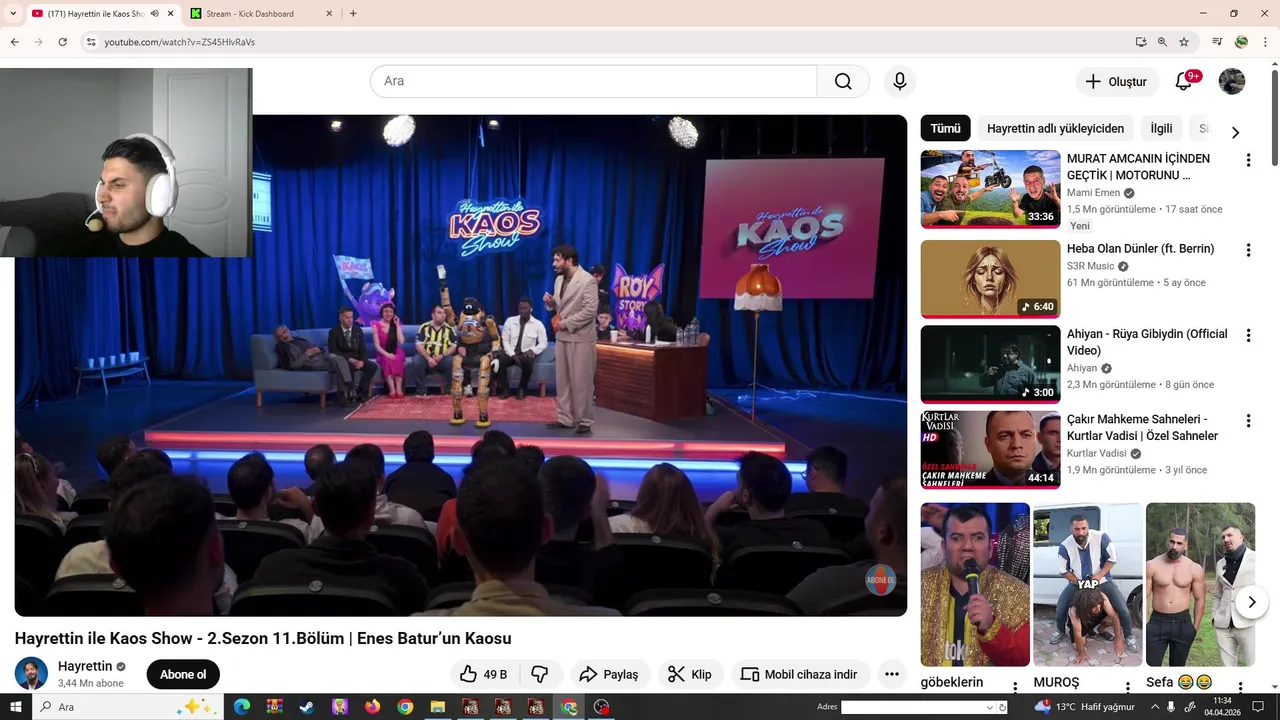The width and height of the screenshot is (1280, 720).
Task: Click install app icon in address bar
Action: [1141, 42]
